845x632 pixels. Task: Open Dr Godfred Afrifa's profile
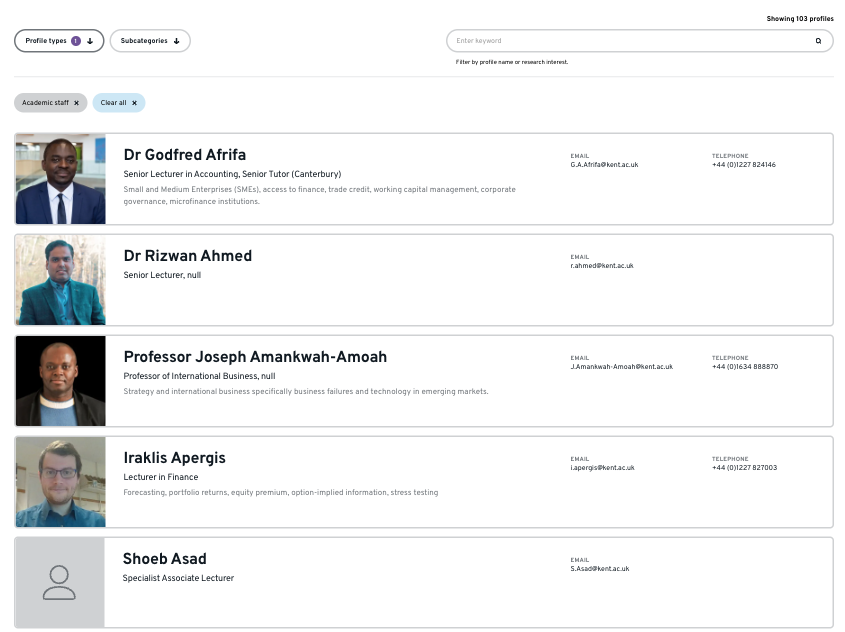pyautogui.click(x=184, y=155)
